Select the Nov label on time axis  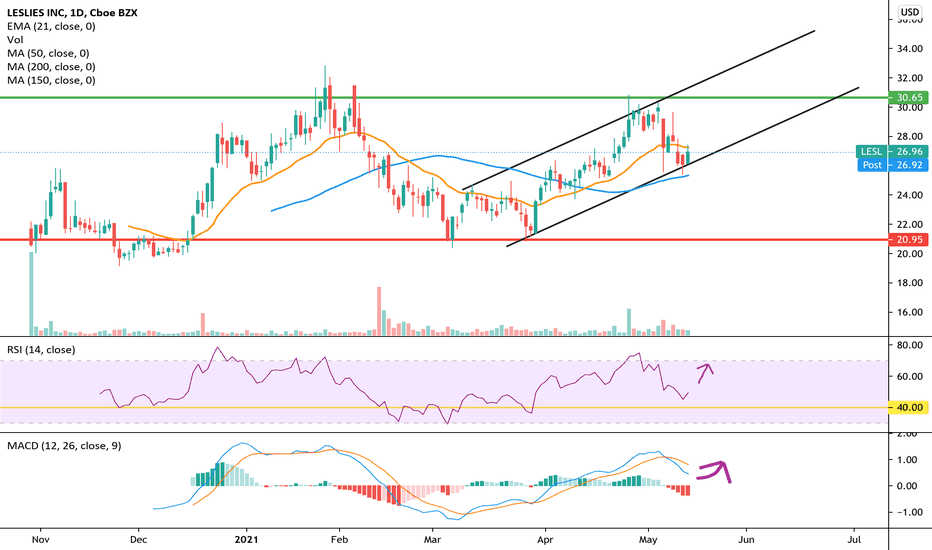pos(40,540)
